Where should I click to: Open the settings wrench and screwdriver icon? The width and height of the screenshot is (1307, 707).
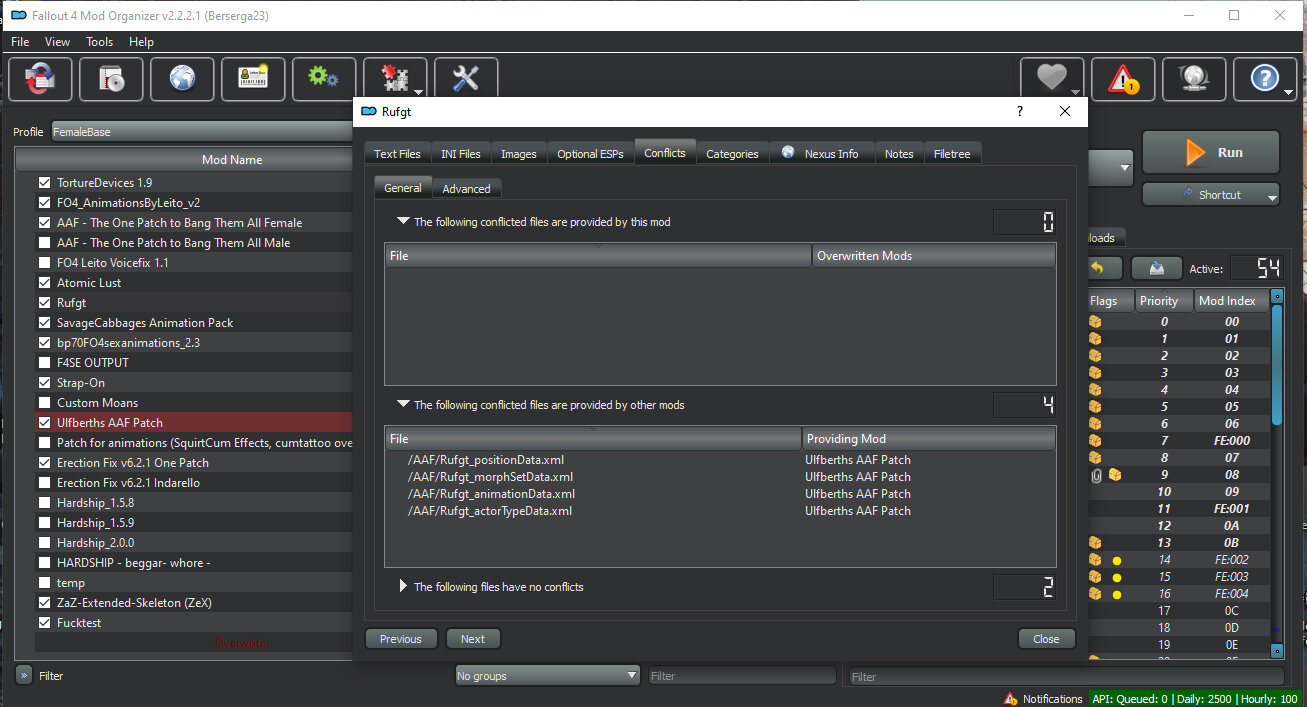[466, 79]
